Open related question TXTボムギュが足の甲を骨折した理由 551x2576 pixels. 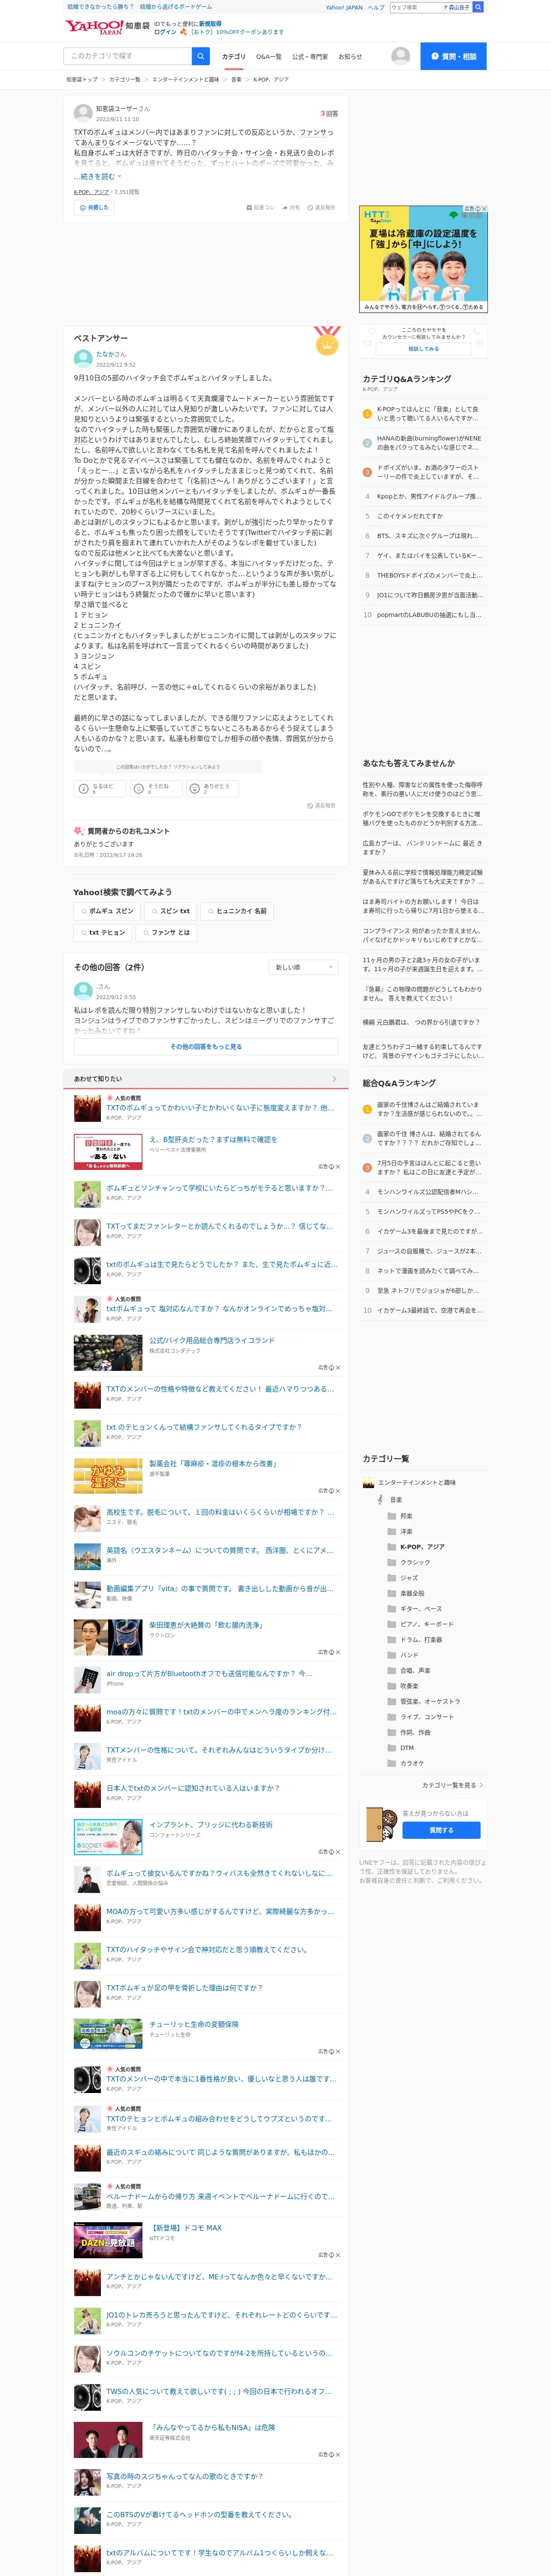coord(184,1988)
